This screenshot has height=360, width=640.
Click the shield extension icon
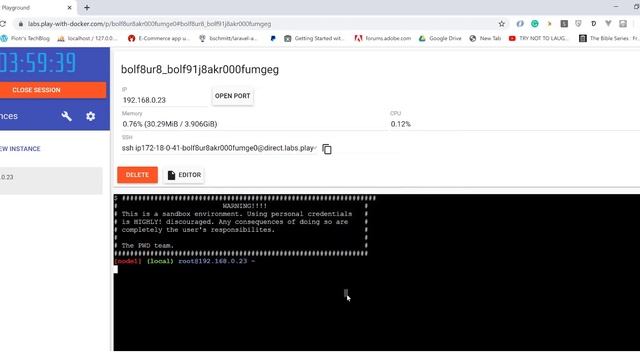578,24
